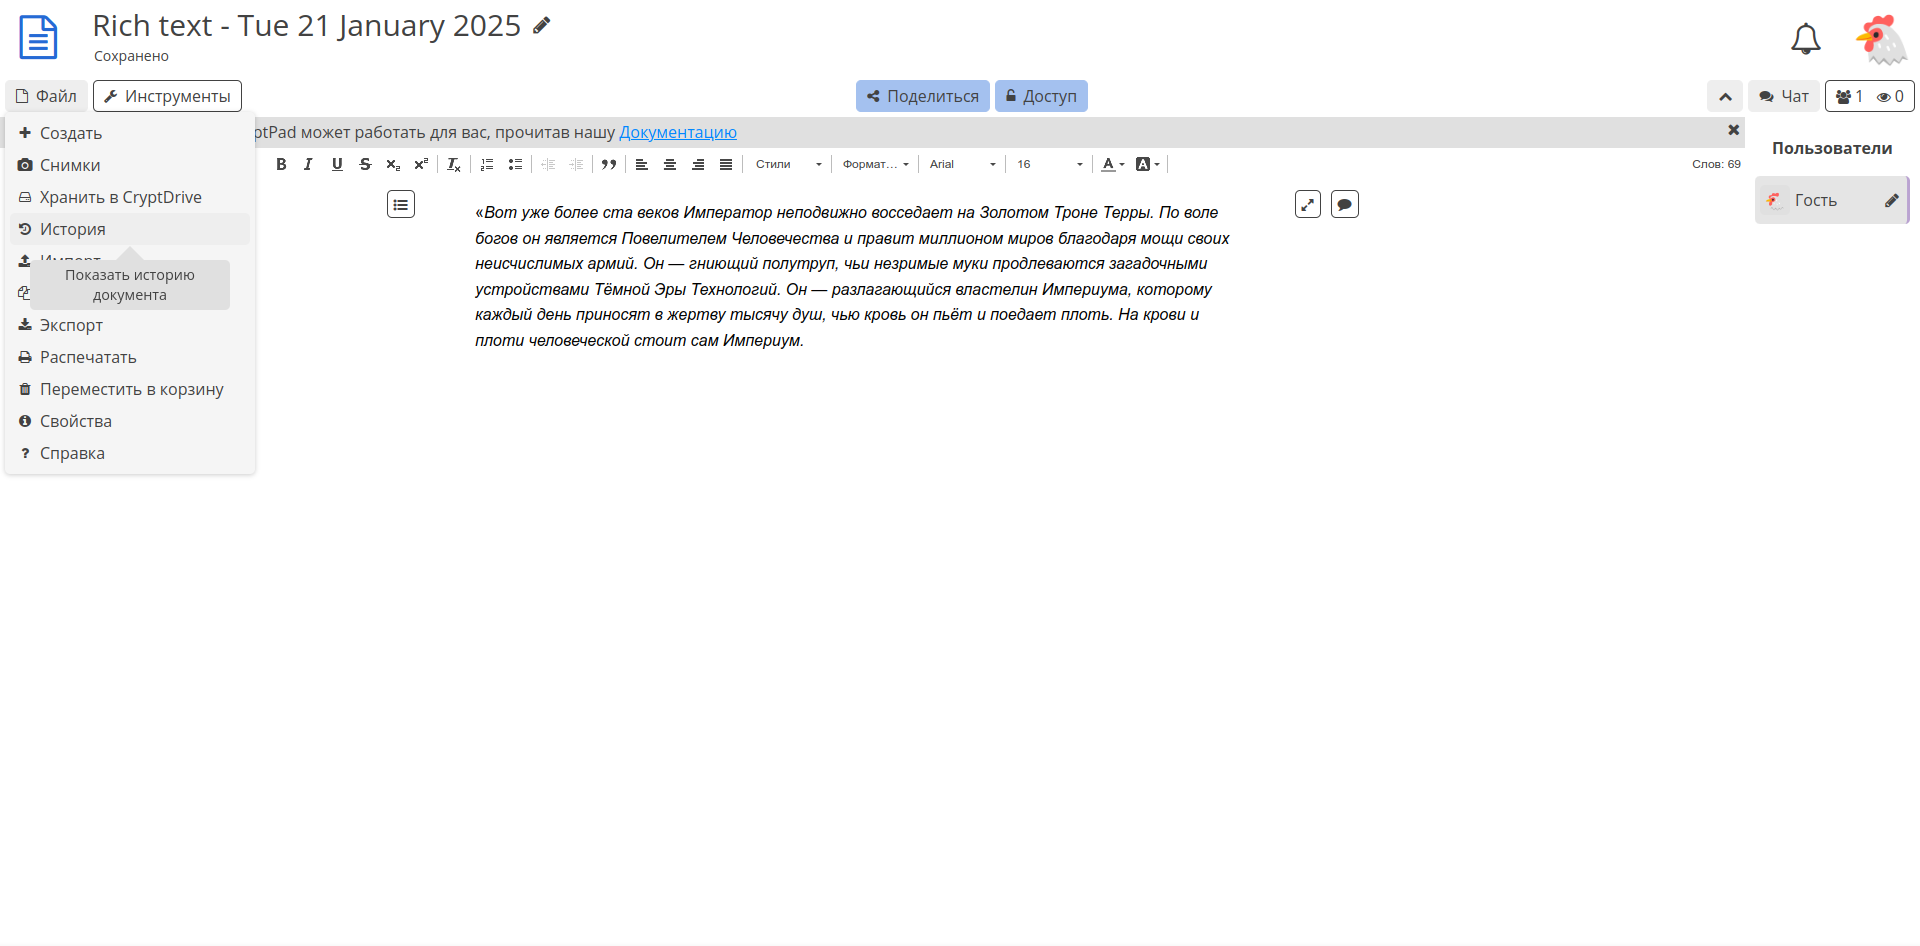Image resolution: width=1920 pixels, height=946 pixels.
Task: Open История from the file menu
Action: tap(130, 229)
